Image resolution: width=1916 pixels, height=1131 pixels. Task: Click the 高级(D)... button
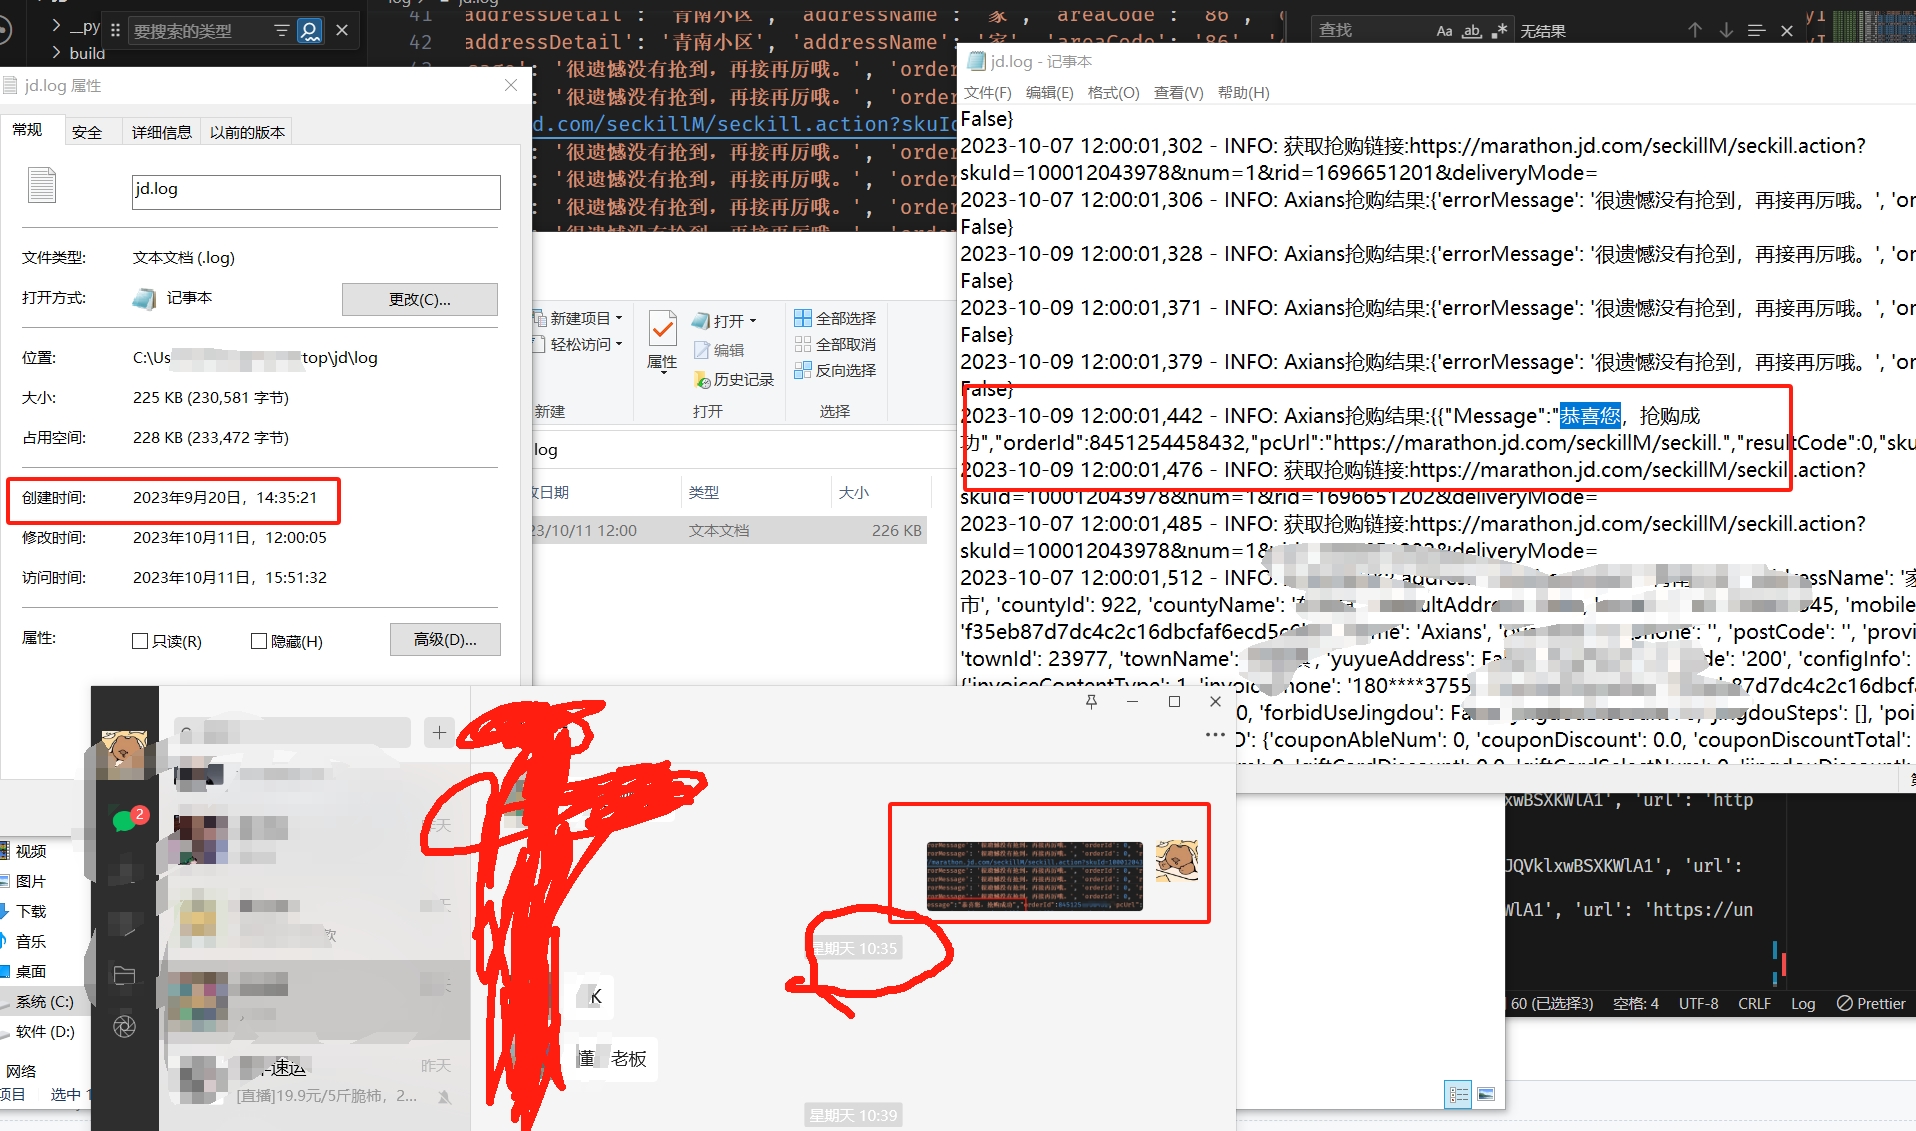[445, 640]
